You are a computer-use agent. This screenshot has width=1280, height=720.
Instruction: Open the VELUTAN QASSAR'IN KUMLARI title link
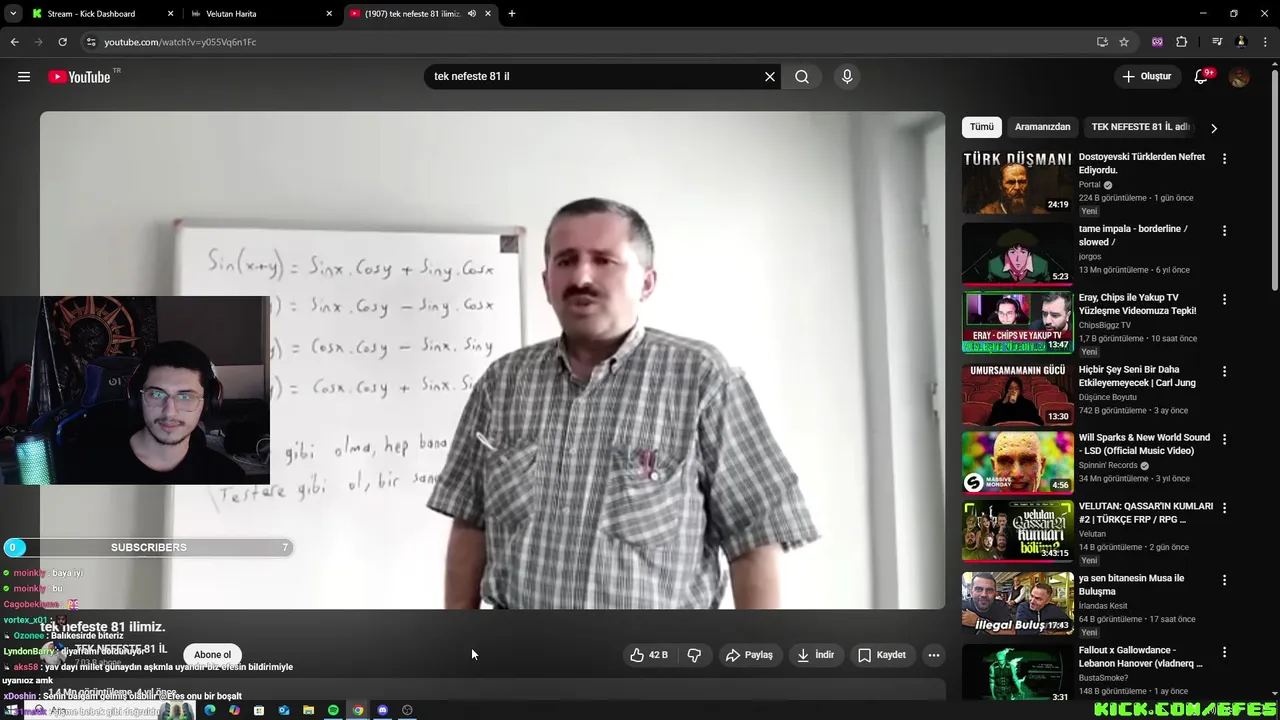(1146, 513)
